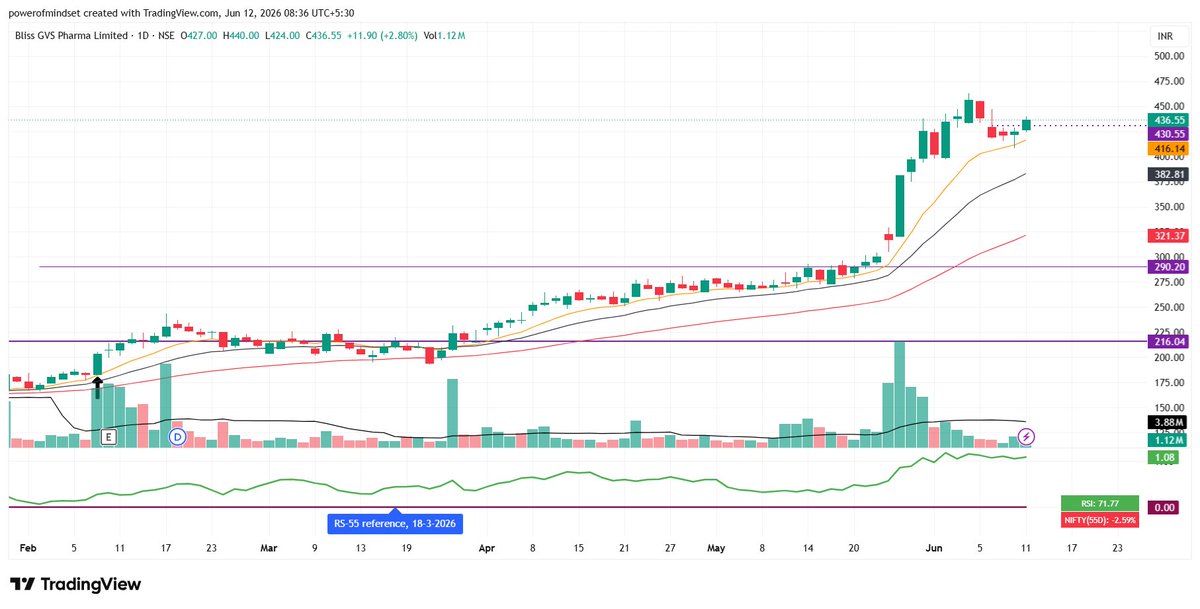
Task: Click the '3.88M' volume average label
Action: pos(1169,422)
